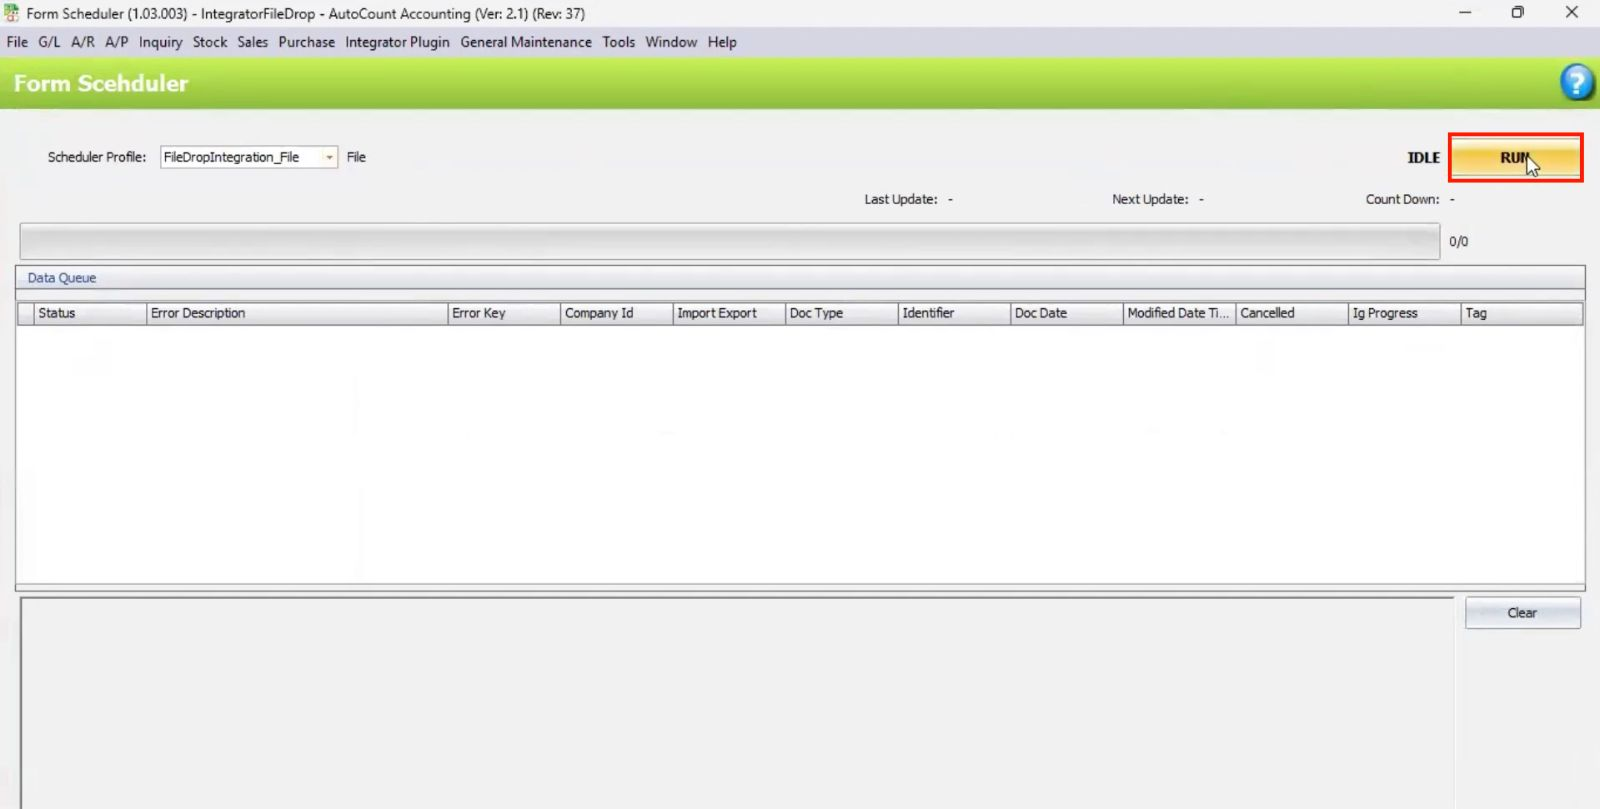Click the Clear button
The width and height of the screenshot is (1600, 809).
pos(1522,613)
